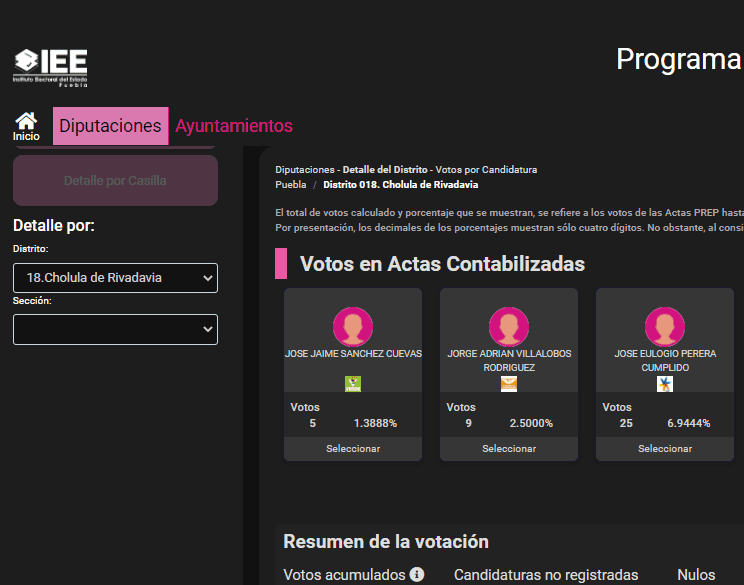Click the orange Movimiento Ciudadano logo

point(509,384)
